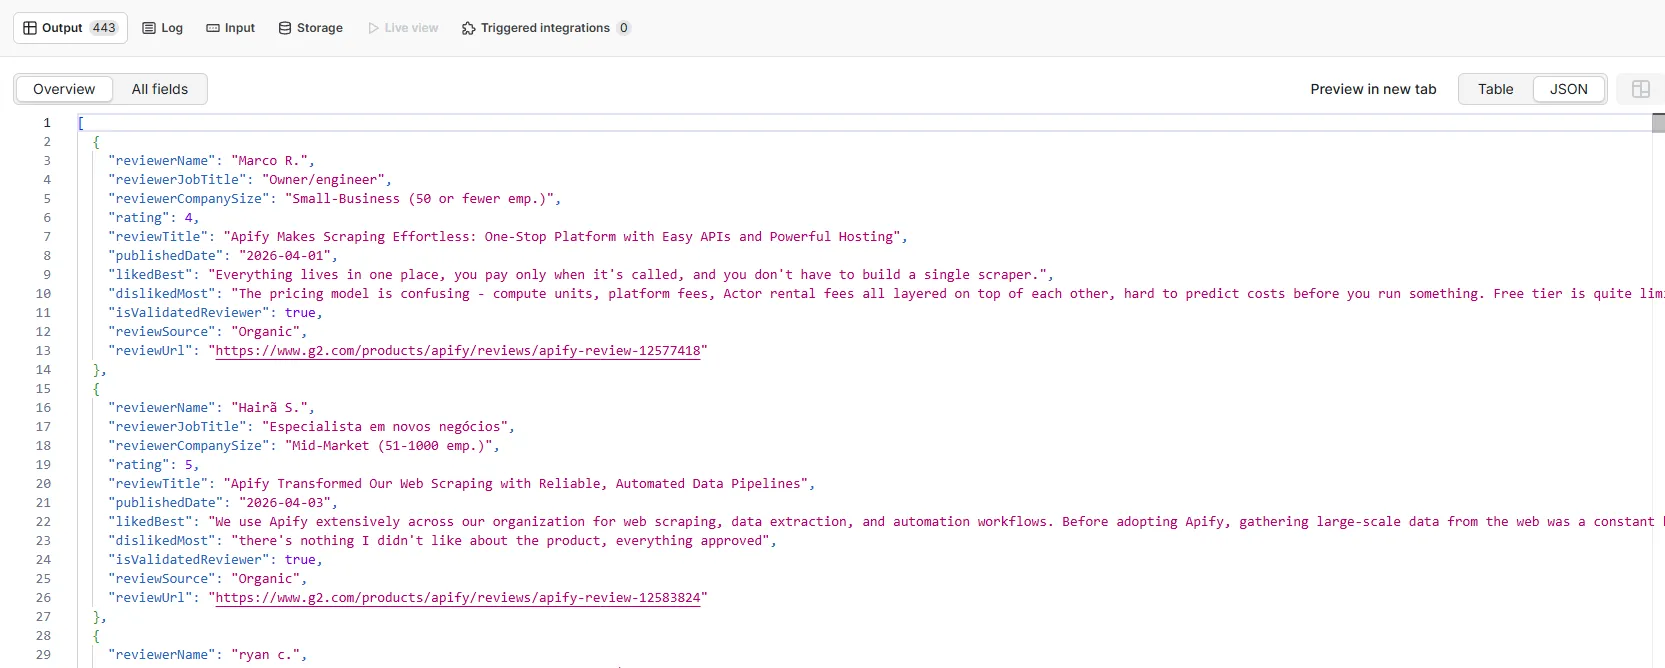Screen dimensions: 1665x668
Task: Show Triggered integrations tab
Action: coord(545,28)
